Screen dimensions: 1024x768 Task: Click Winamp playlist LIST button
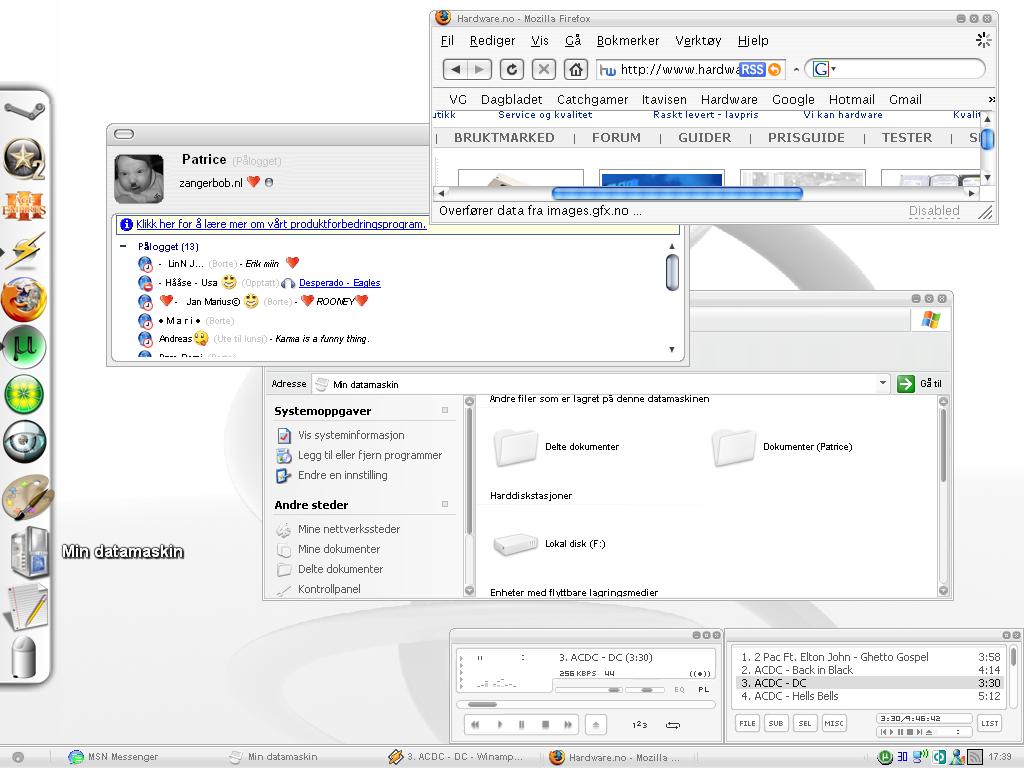989,723
